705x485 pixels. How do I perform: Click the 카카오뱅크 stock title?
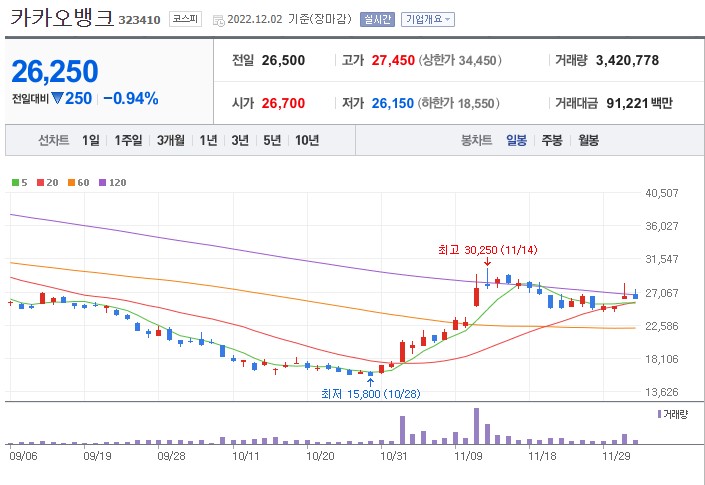(62, 18)
